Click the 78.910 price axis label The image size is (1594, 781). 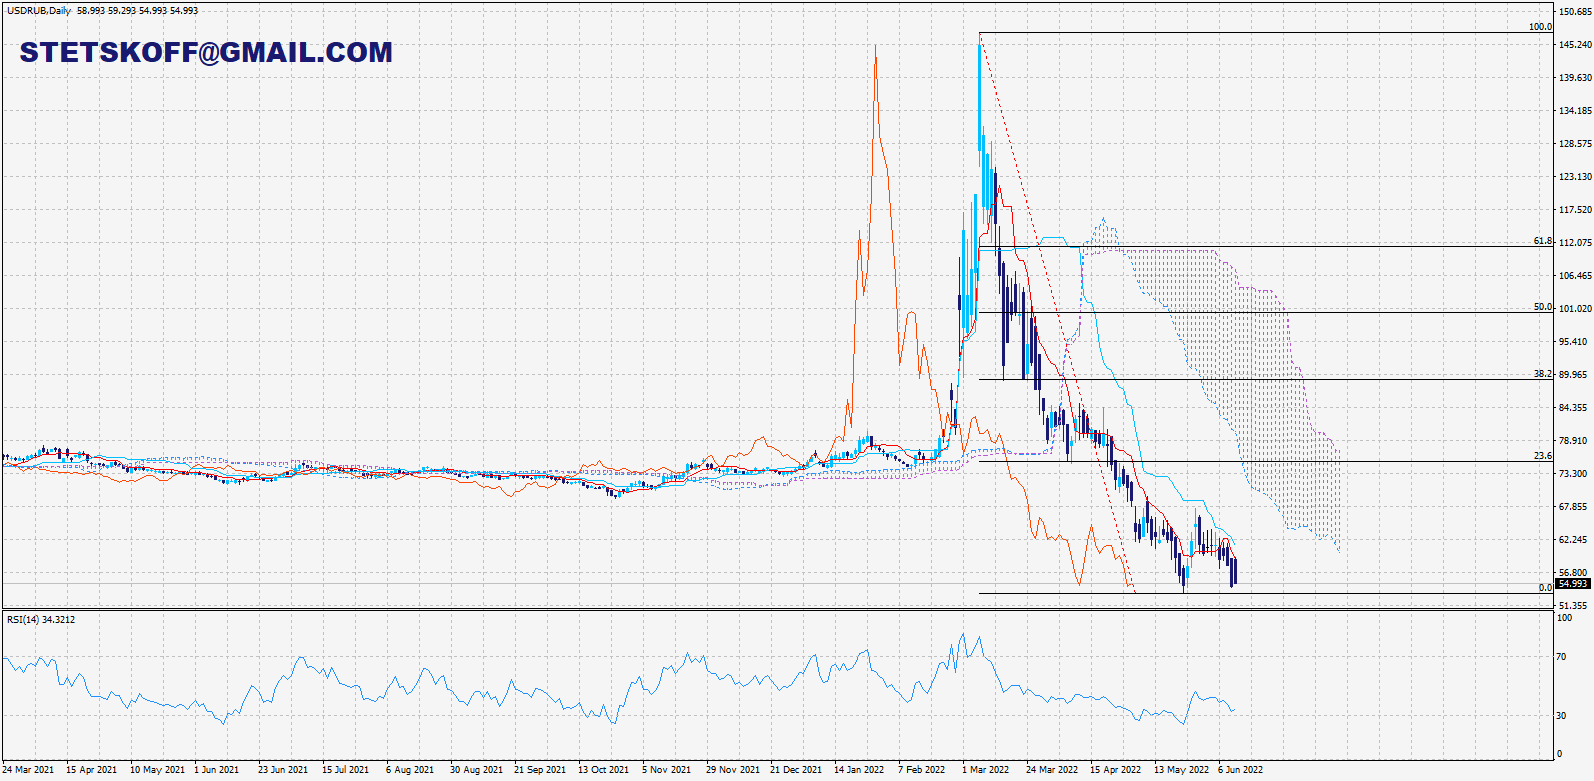point(1573,441)
